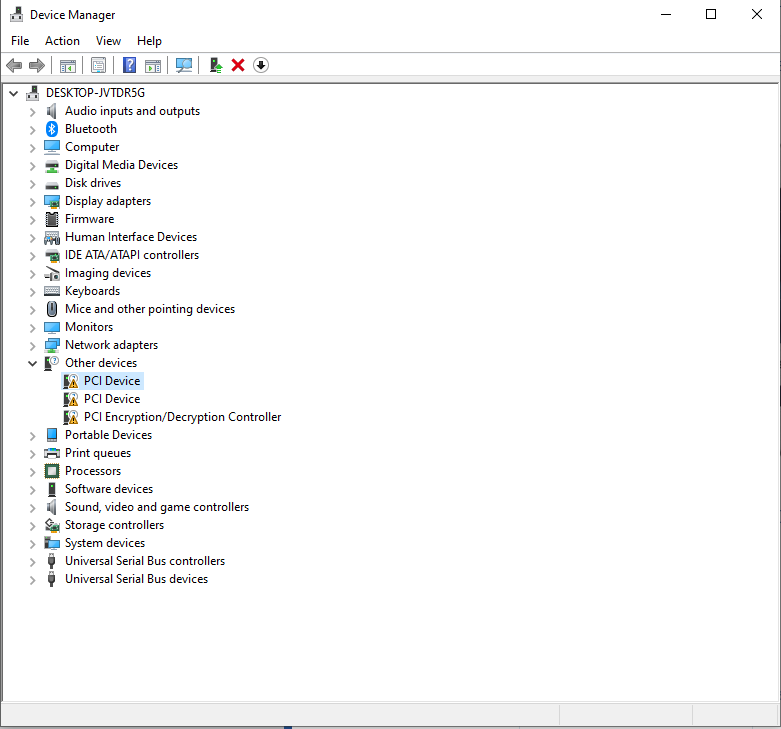Screen dimensions: 781x729
Task: Select the Network adapters label
Action: (x=112, y=345)
